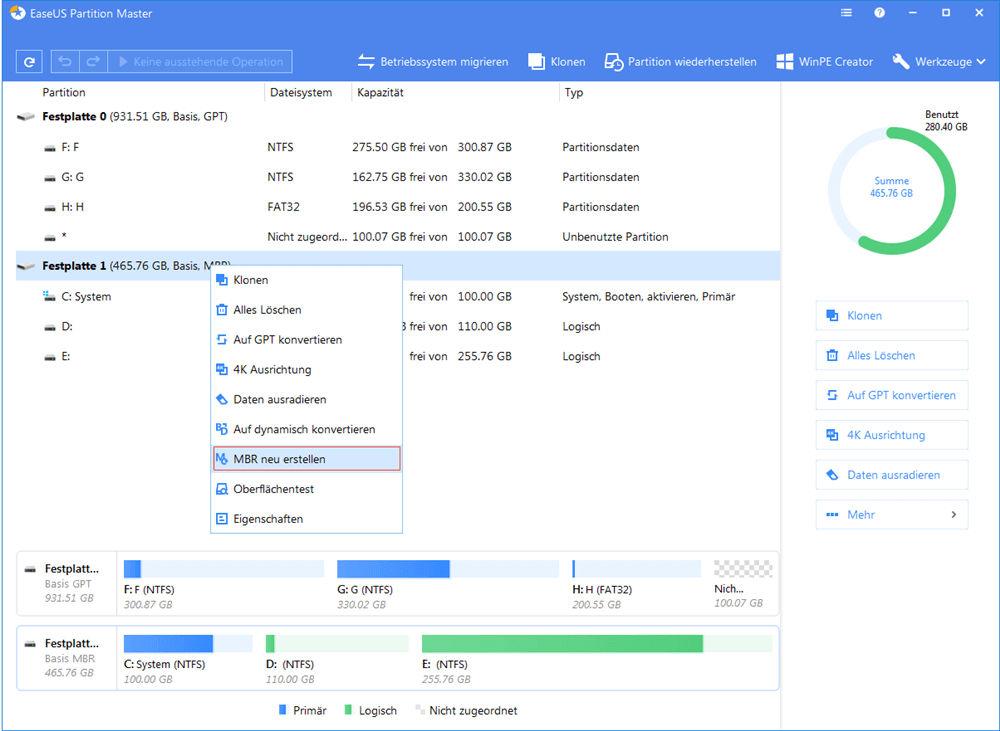1000x731 pixels.
Task: Click the hard drive icon beside Festplatte 0
Action: click(x=26, y=117)
